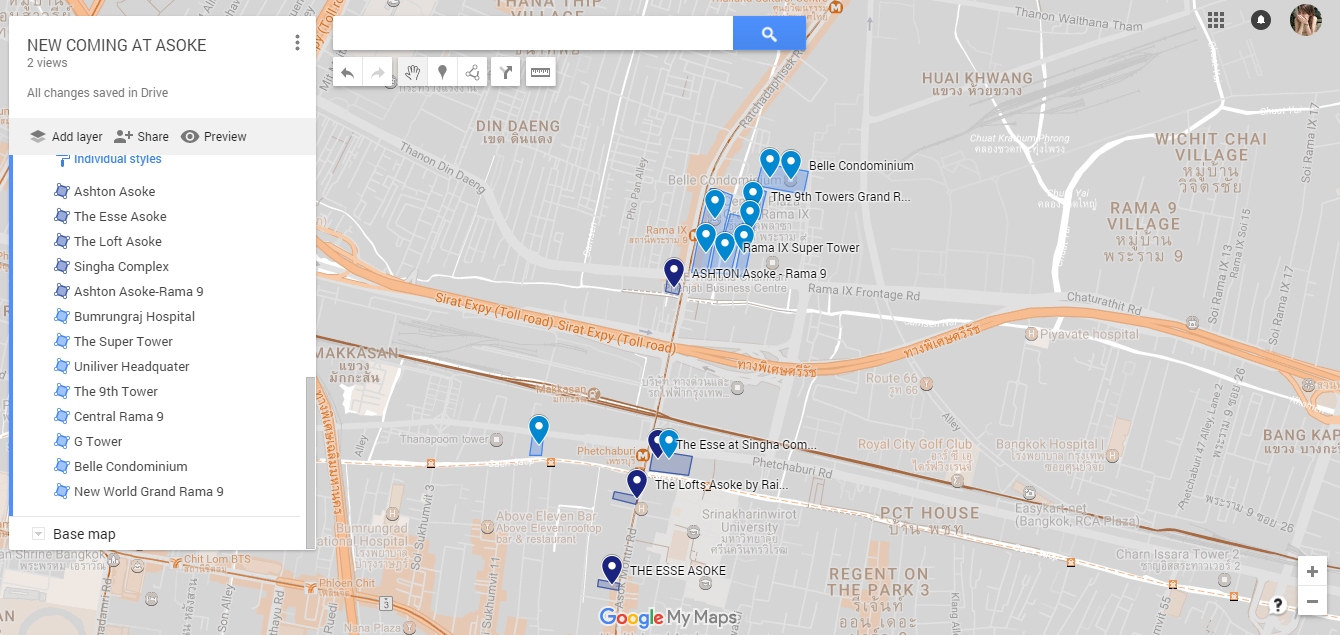
Task: Click the Piyavate hospital label on the map
Action: [x=1088, y=334]
